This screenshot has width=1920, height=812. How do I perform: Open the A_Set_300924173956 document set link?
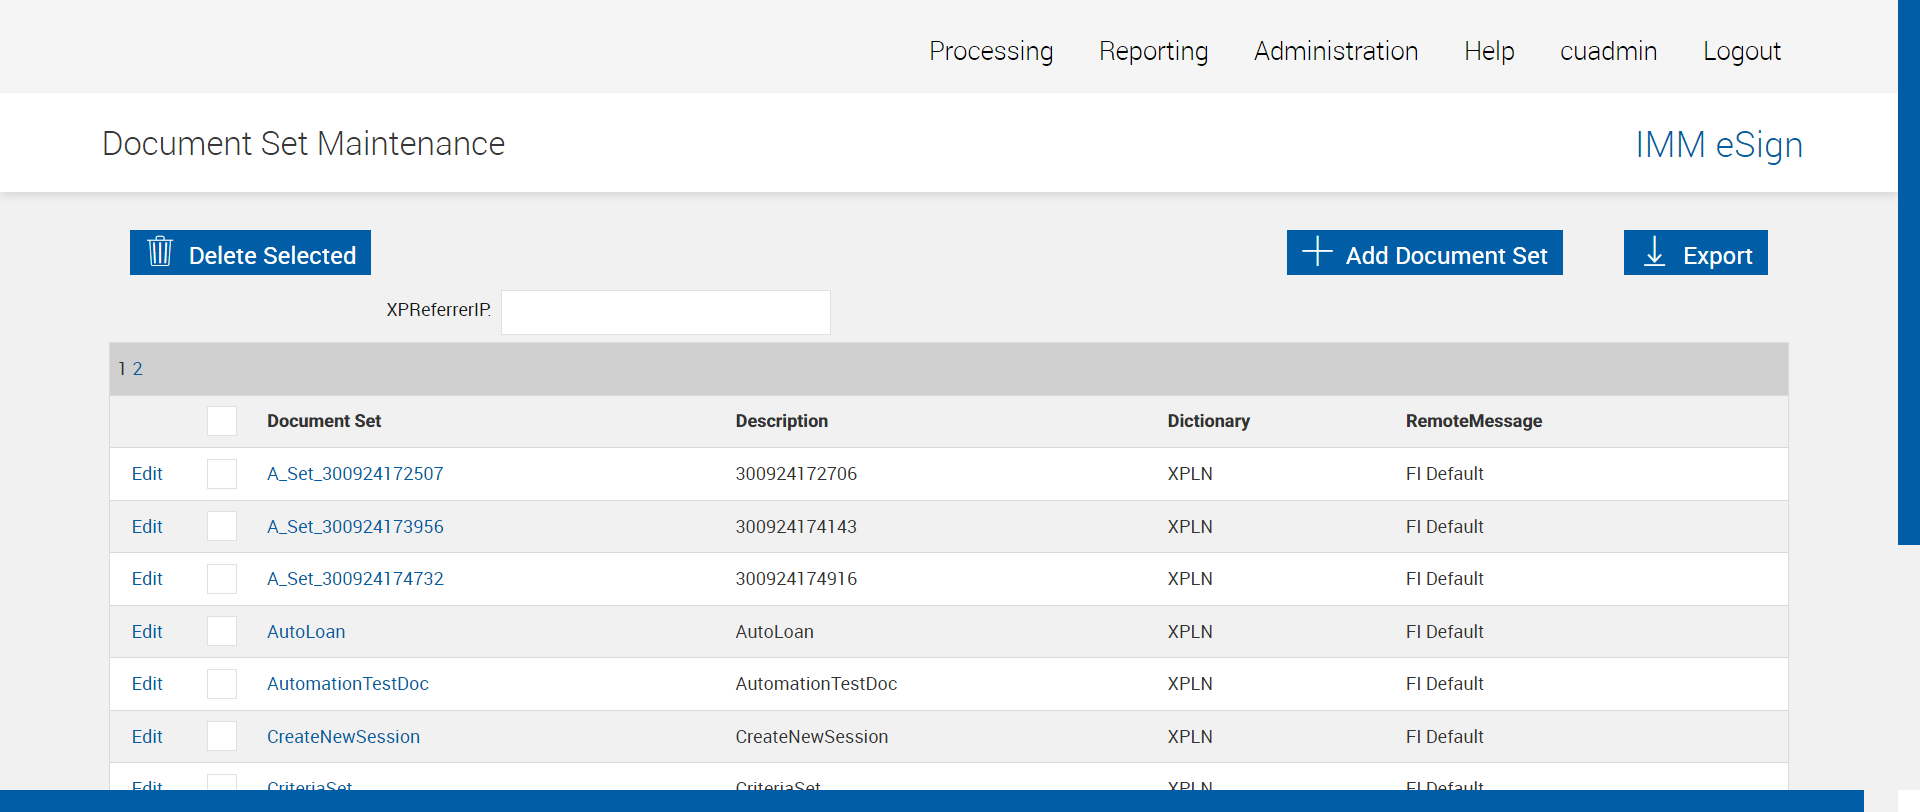(355, 527)
